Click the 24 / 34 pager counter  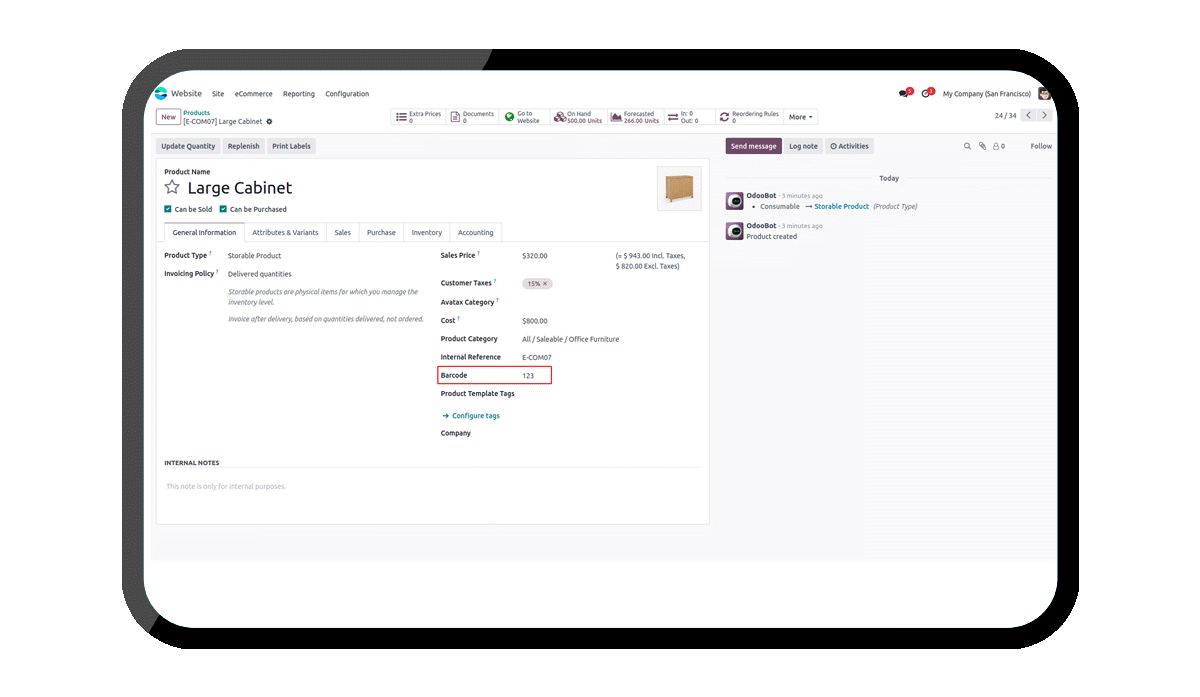[x=1005, y=116]
